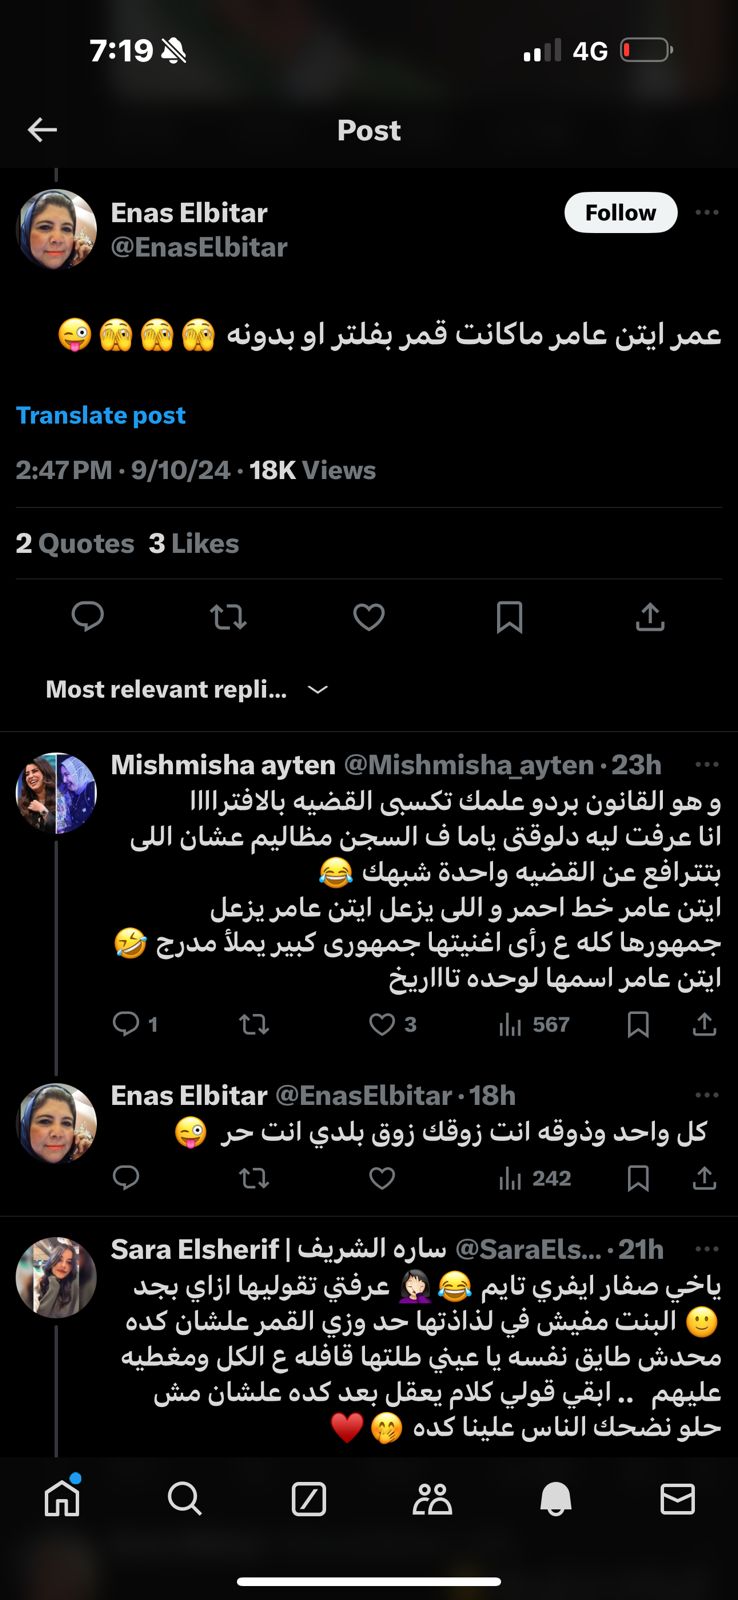Viewport: 738px width, 1600px height.
Task: Like Mishmisha ayten's reply
Action: [382, 1024]
